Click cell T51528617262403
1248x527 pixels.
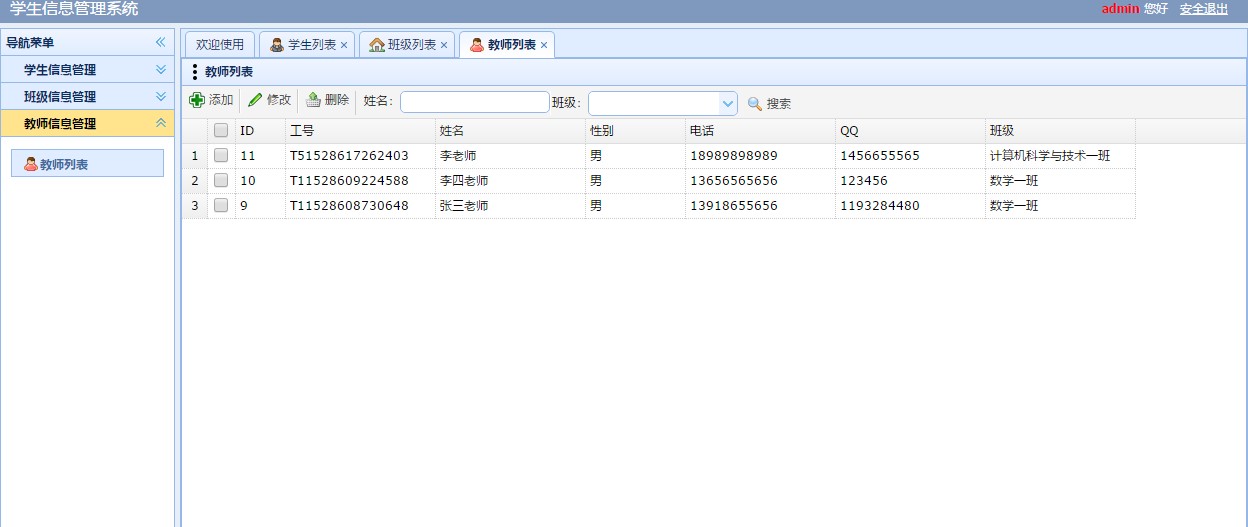pos(349,156)
